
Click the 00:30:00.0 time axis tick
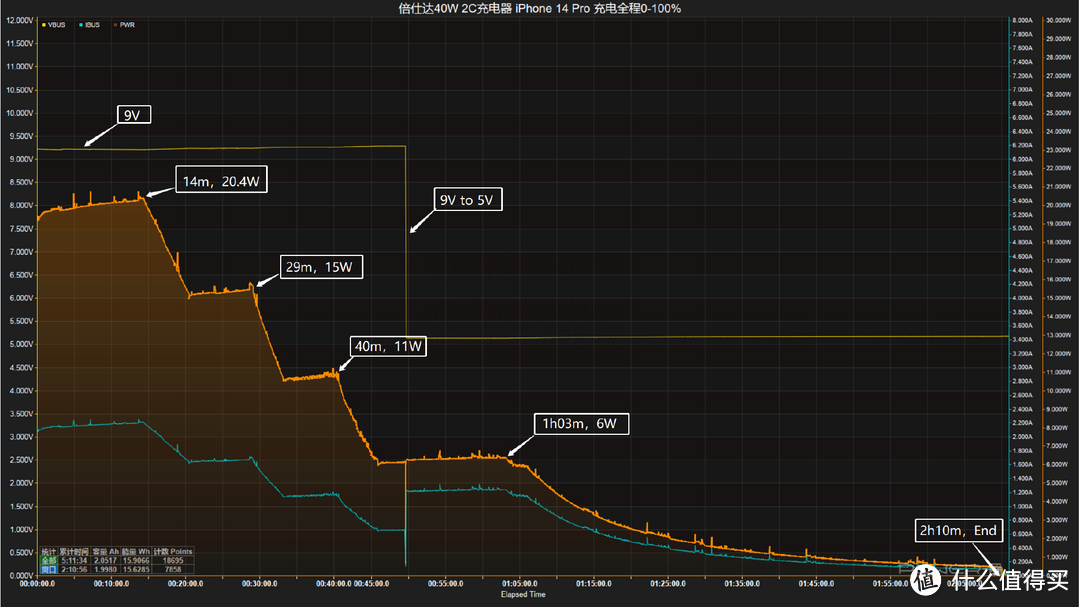[x=260, y=584]
